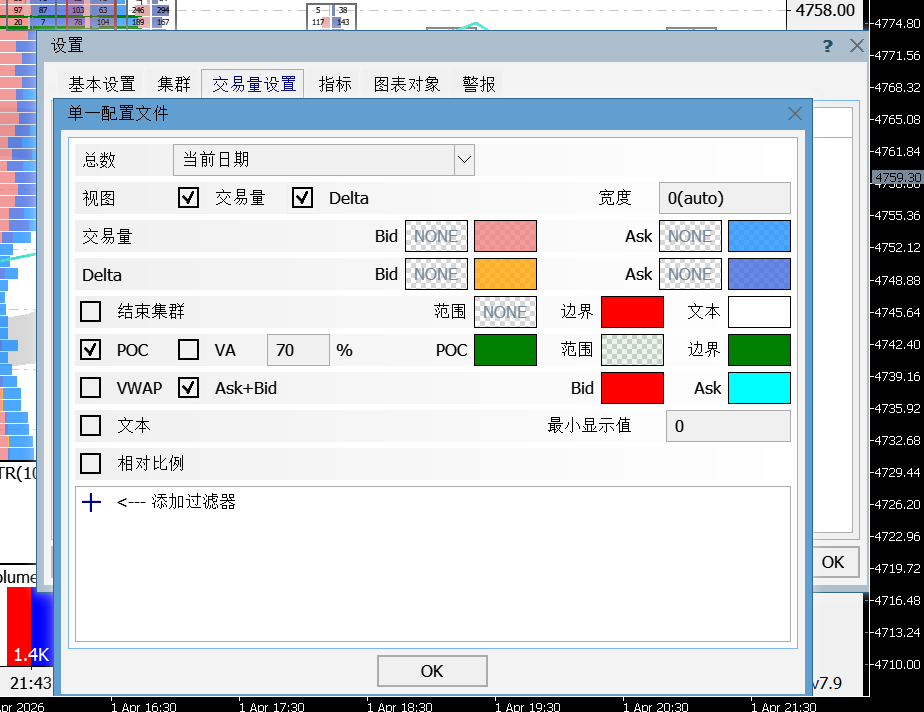924x712 pixels.
Task: Click the Ask NONE button in Delta row
Action: click(x=690, y=274)
